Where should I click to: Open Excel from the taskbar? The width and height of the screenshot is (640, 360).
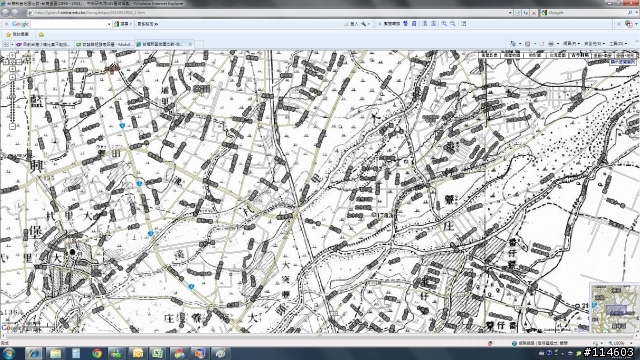158,353
